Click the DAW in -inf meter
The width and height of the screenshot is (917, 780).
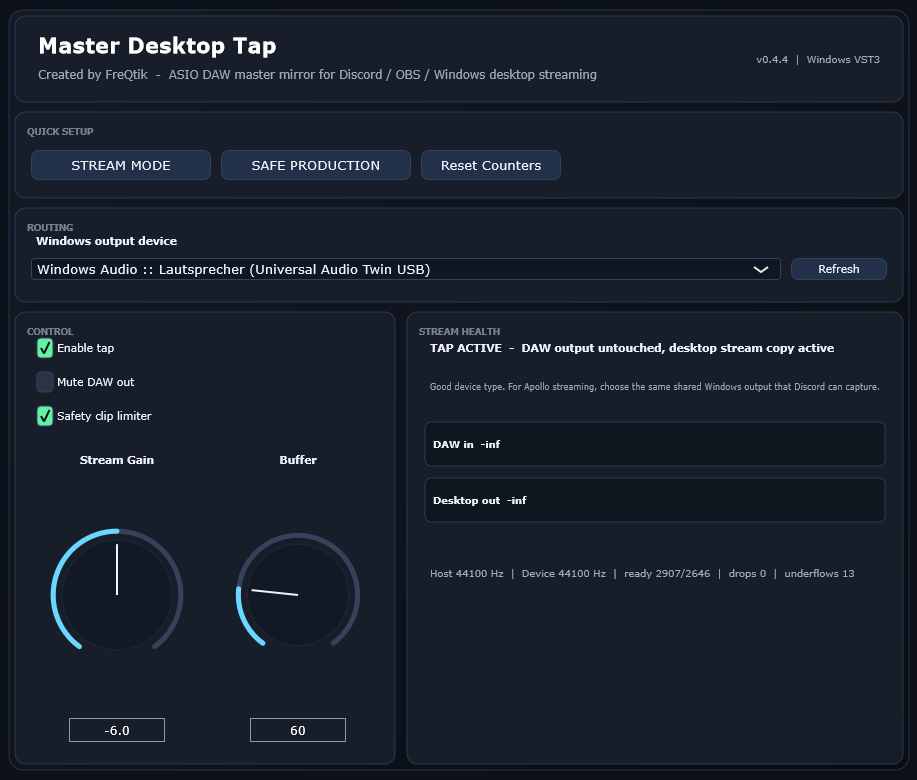[654, 444]
